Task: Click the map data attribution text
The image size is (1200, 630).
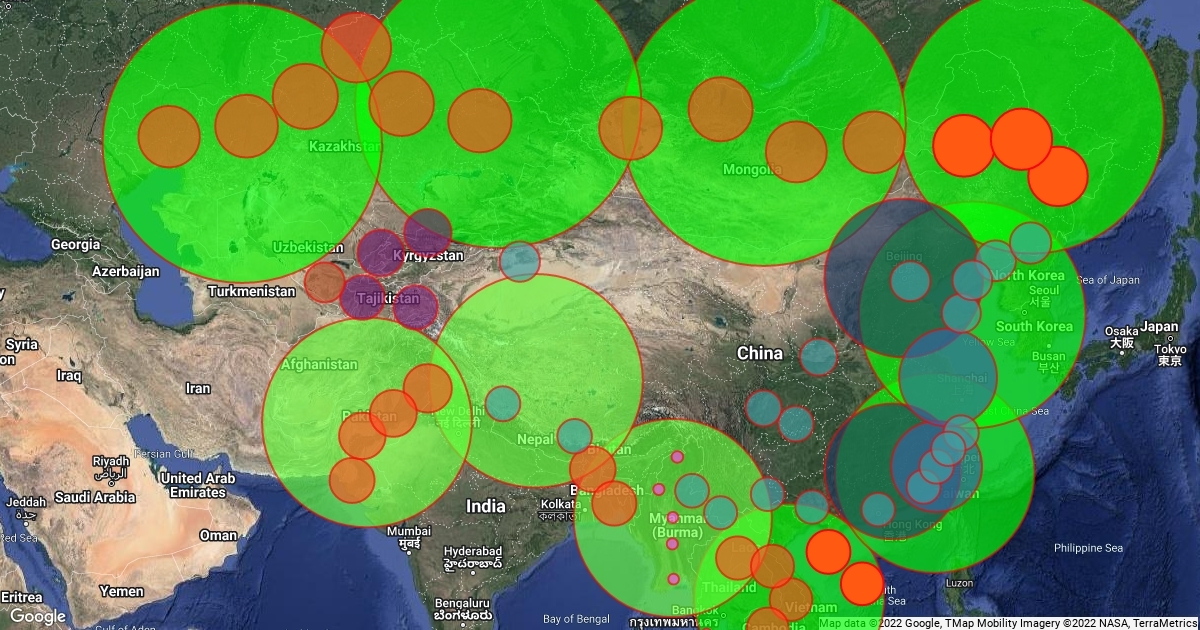Action: (x=1005, y=623)
